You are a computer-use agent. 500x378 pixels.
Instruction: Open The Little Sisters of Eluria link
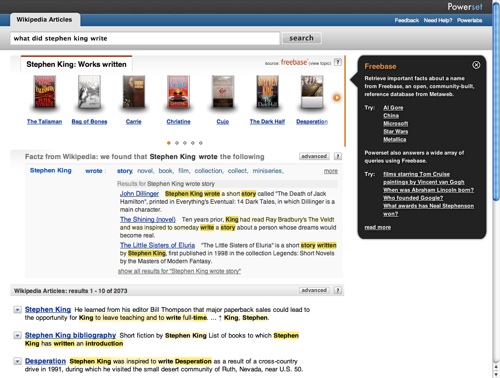157,245
